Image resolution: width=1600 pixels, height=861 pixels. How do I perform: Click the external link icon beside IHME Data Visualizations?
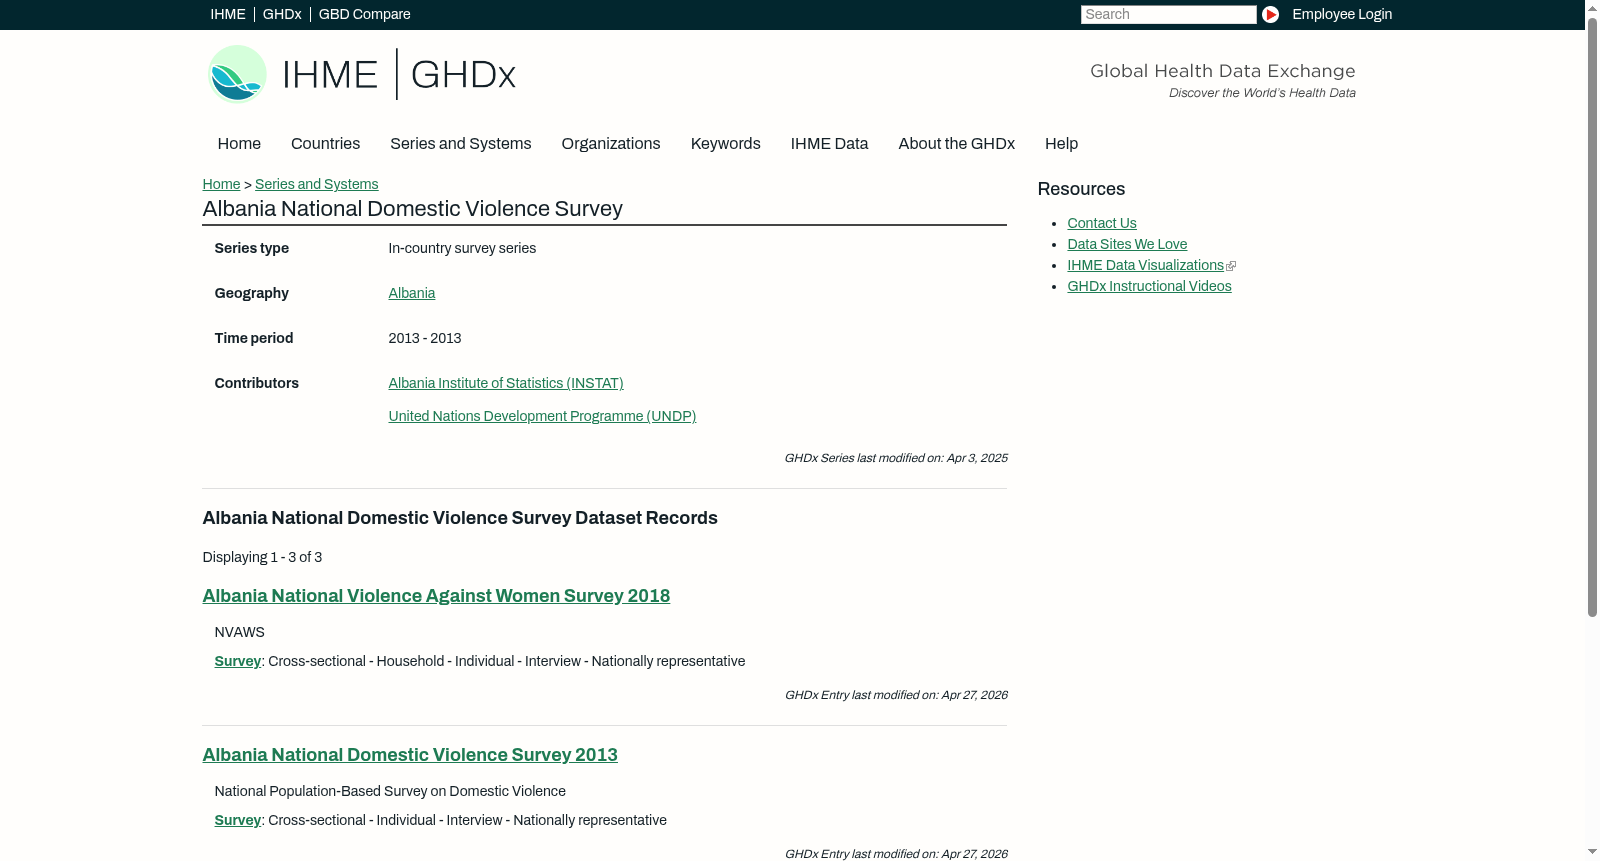click(1231, 266)
